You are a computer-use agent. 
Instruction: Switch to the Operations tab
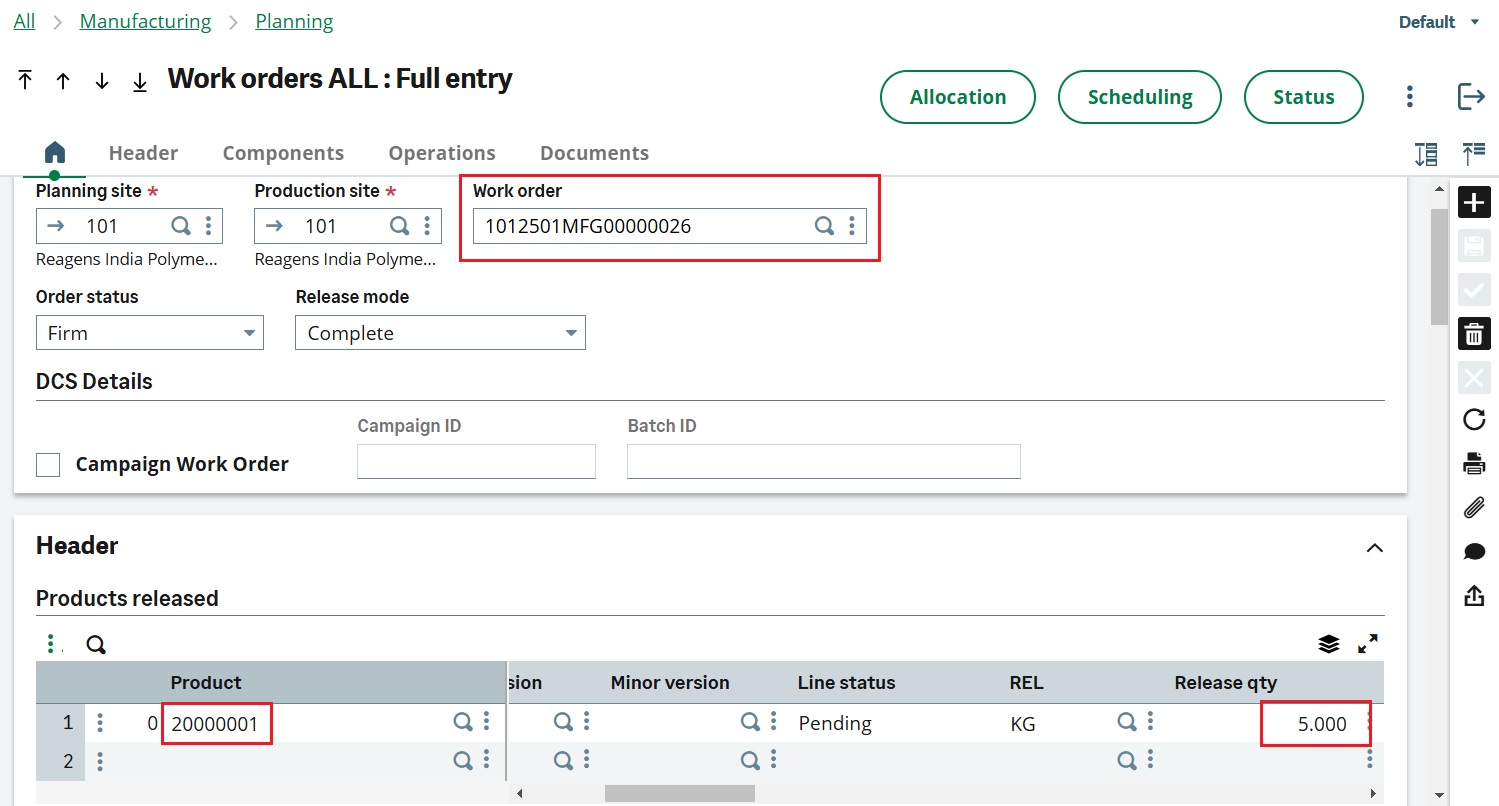point(442,153)
